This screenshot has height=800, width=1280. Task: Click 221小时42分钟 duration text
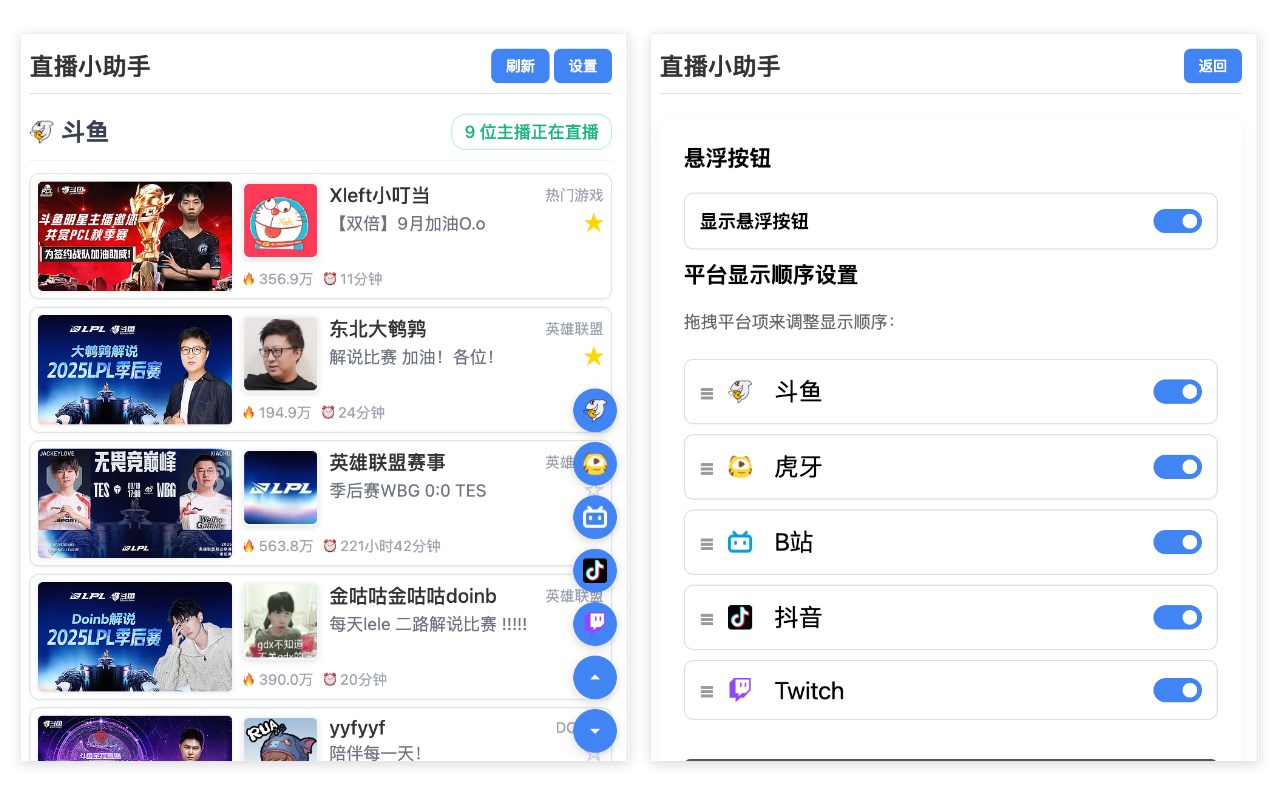pos(390,546)
